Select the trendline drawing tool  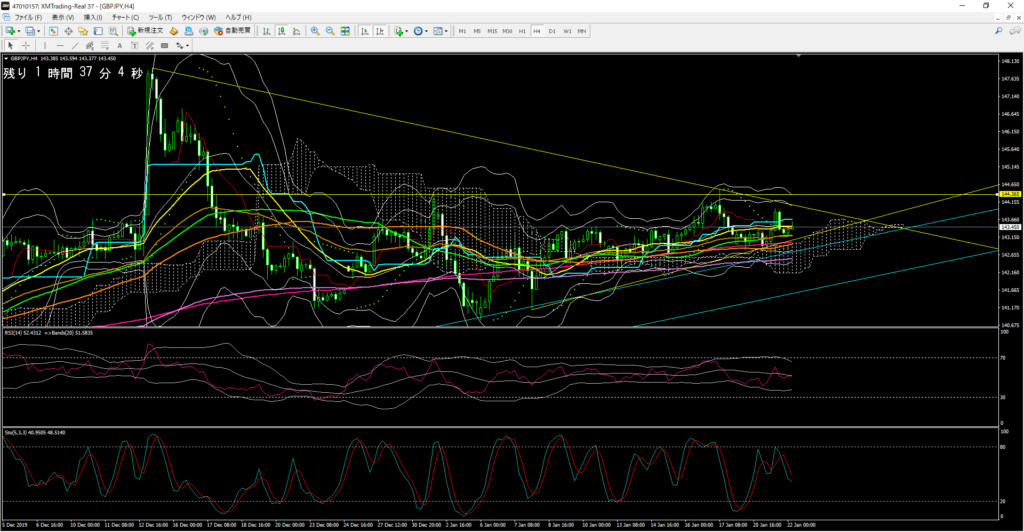pyautogui.click(x=74, y=46)
